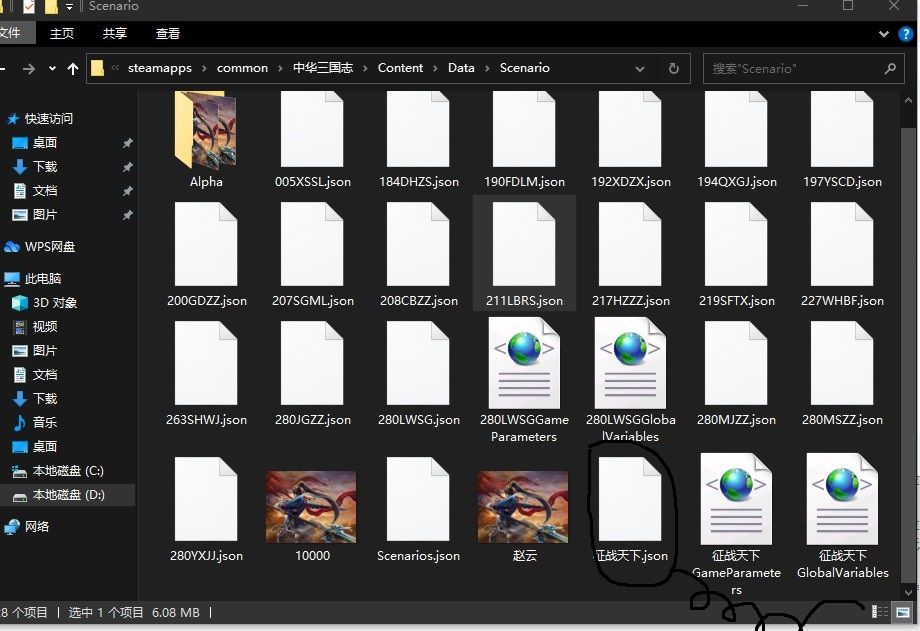Select the 280MJZZ.json file icon
The image size is (920, 631).
coord(736,363)
